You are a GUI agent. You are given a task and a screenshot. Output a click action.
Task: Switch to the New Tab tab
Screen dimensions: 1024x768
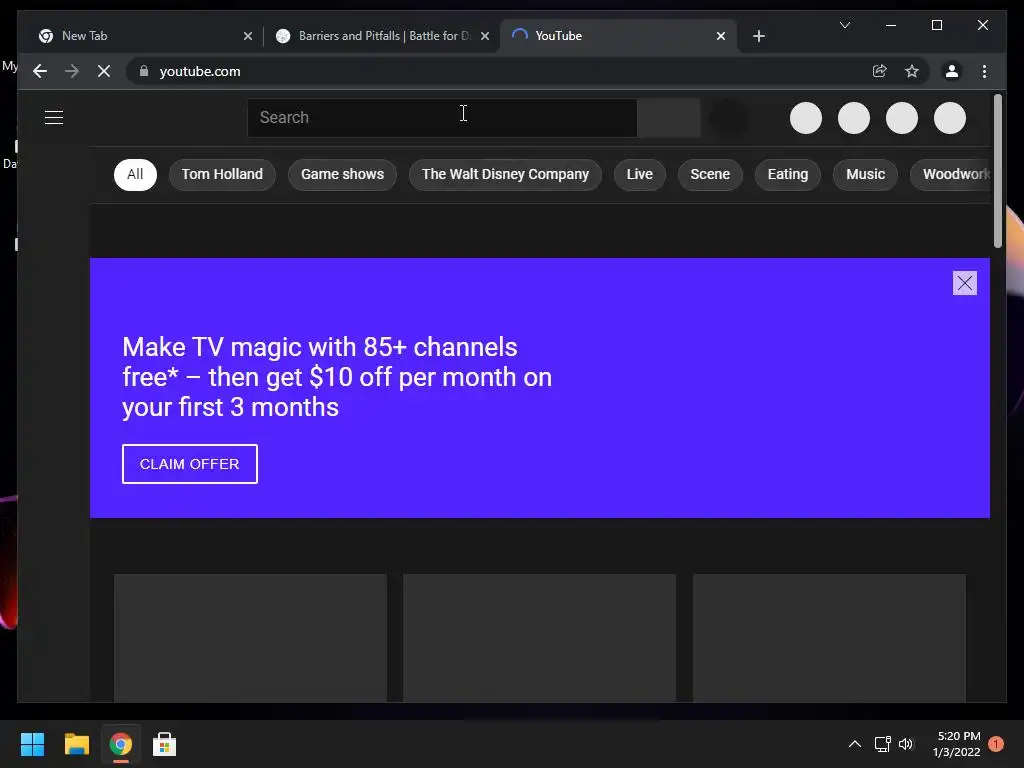tap(145, 36)
